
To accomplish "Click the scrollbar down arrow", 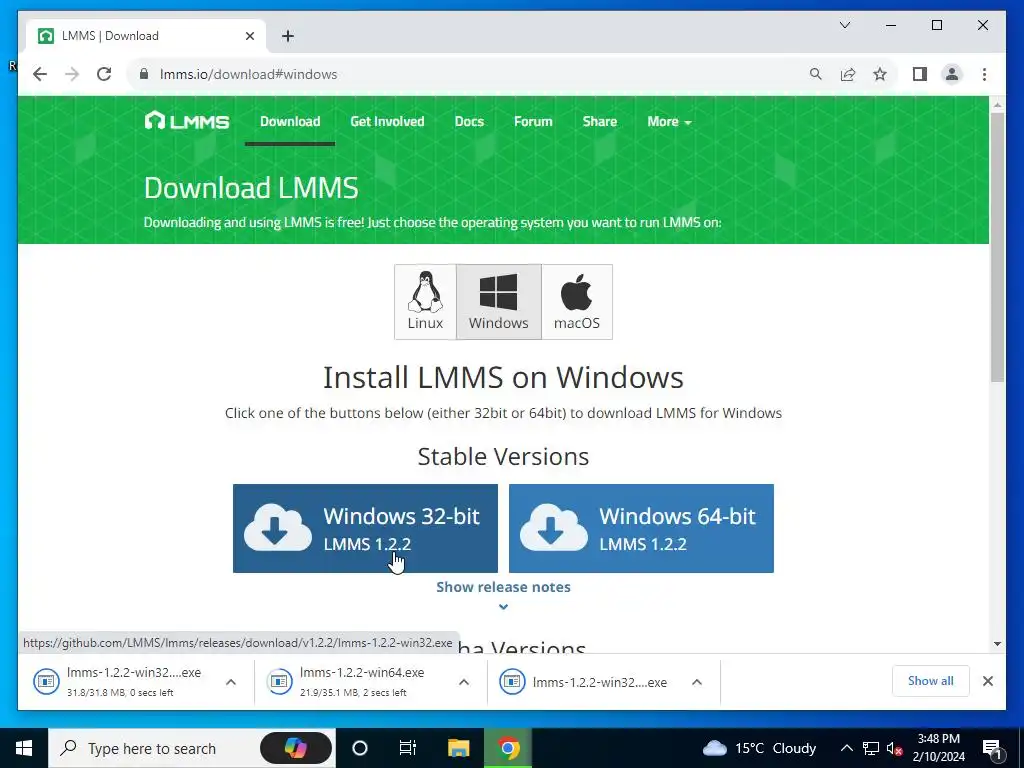I will tap(997, 644).
